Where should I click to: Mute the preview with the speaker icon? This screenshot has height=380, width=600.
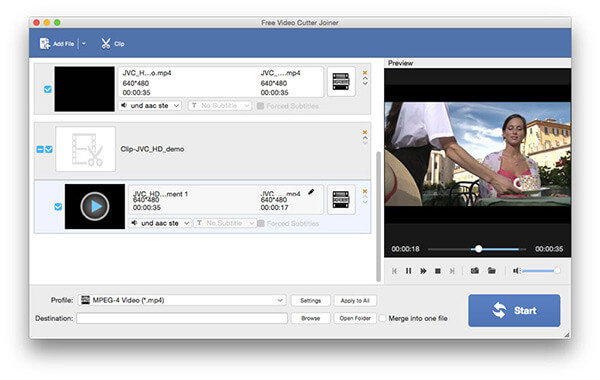coord(516,271)
